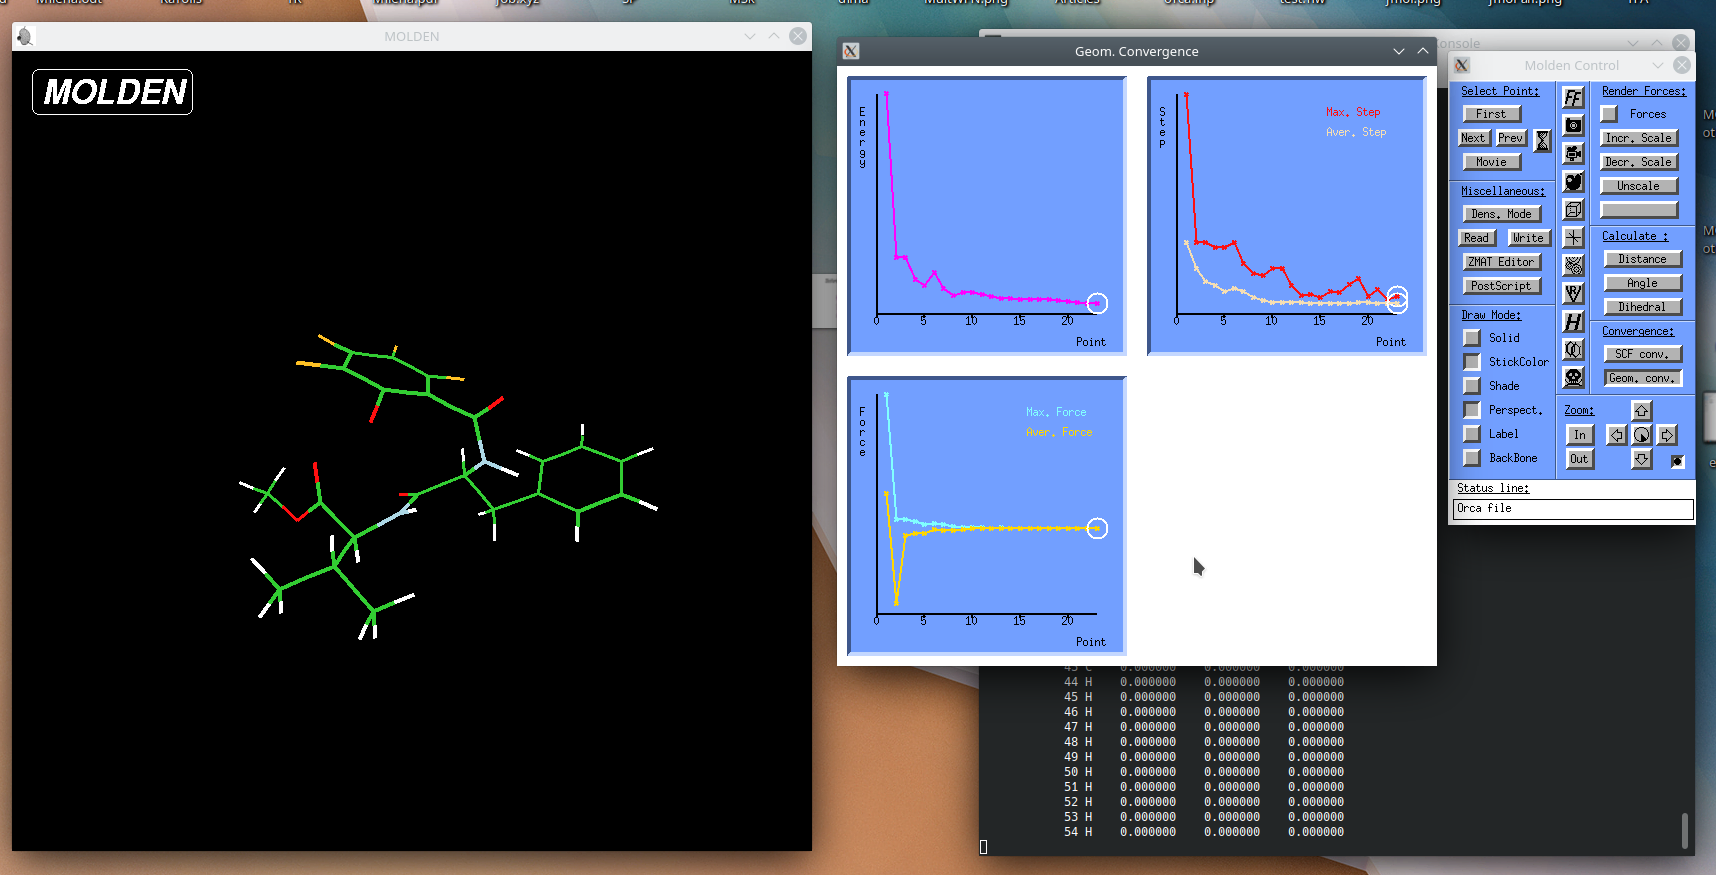Click the 'Max. Step' legend text
The image size is (1716, 875).
(x=1353, y=112)
